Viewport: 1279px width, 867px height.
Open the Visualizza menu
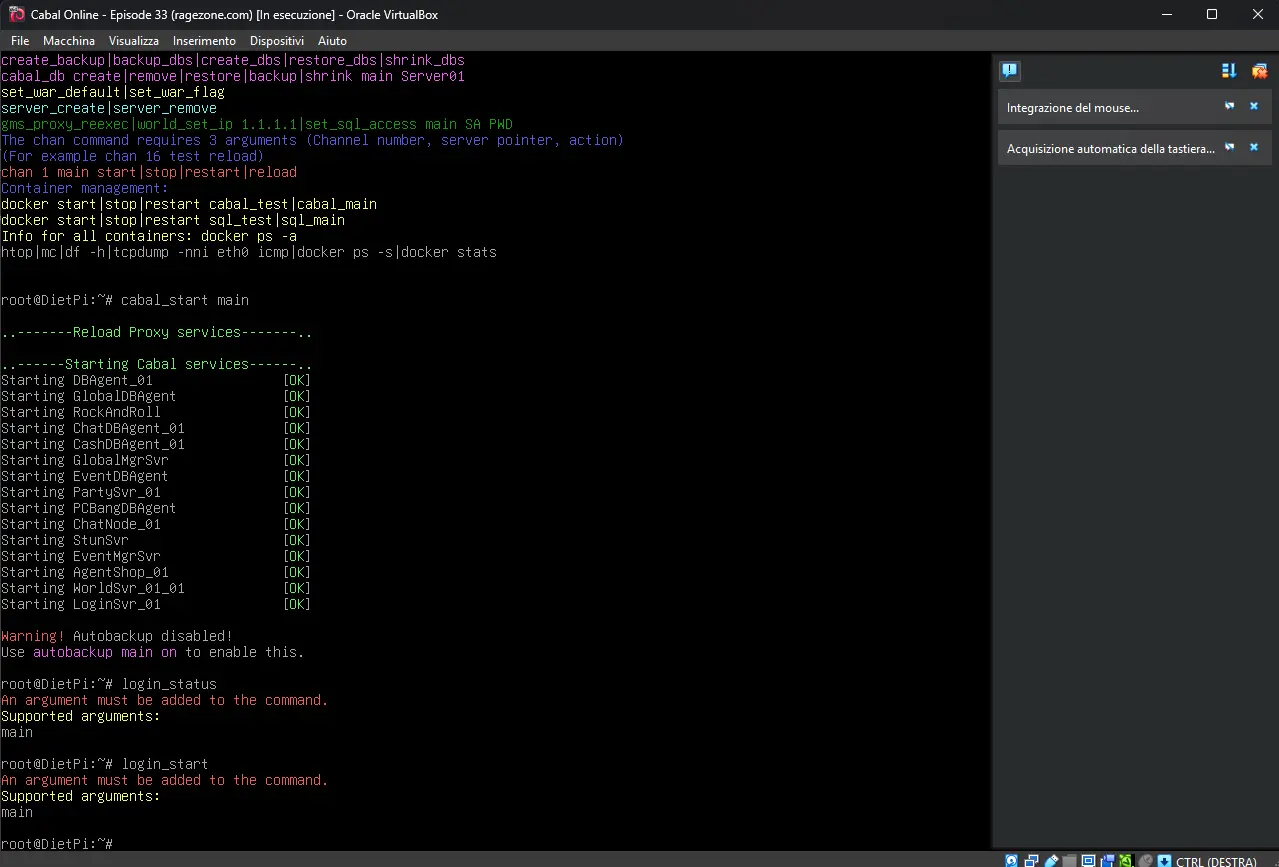point(134,41)
